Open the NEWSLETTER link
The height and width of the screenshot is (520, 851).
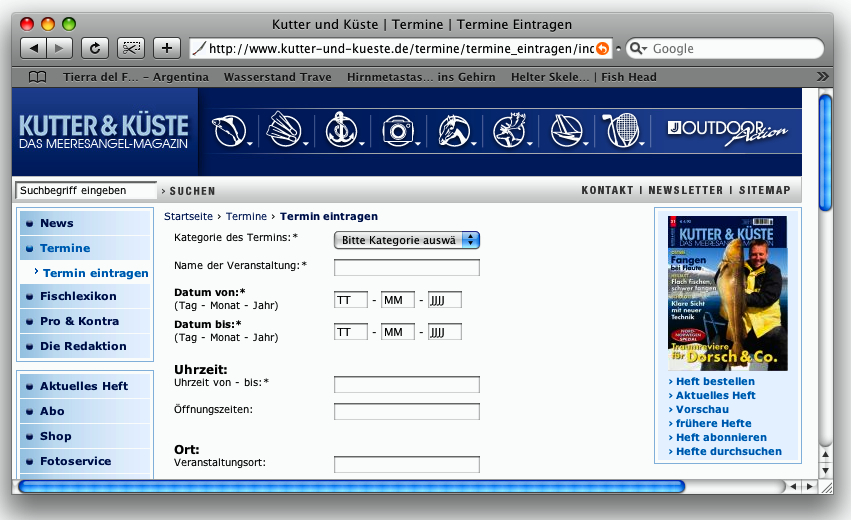click(x=685, y=190)
